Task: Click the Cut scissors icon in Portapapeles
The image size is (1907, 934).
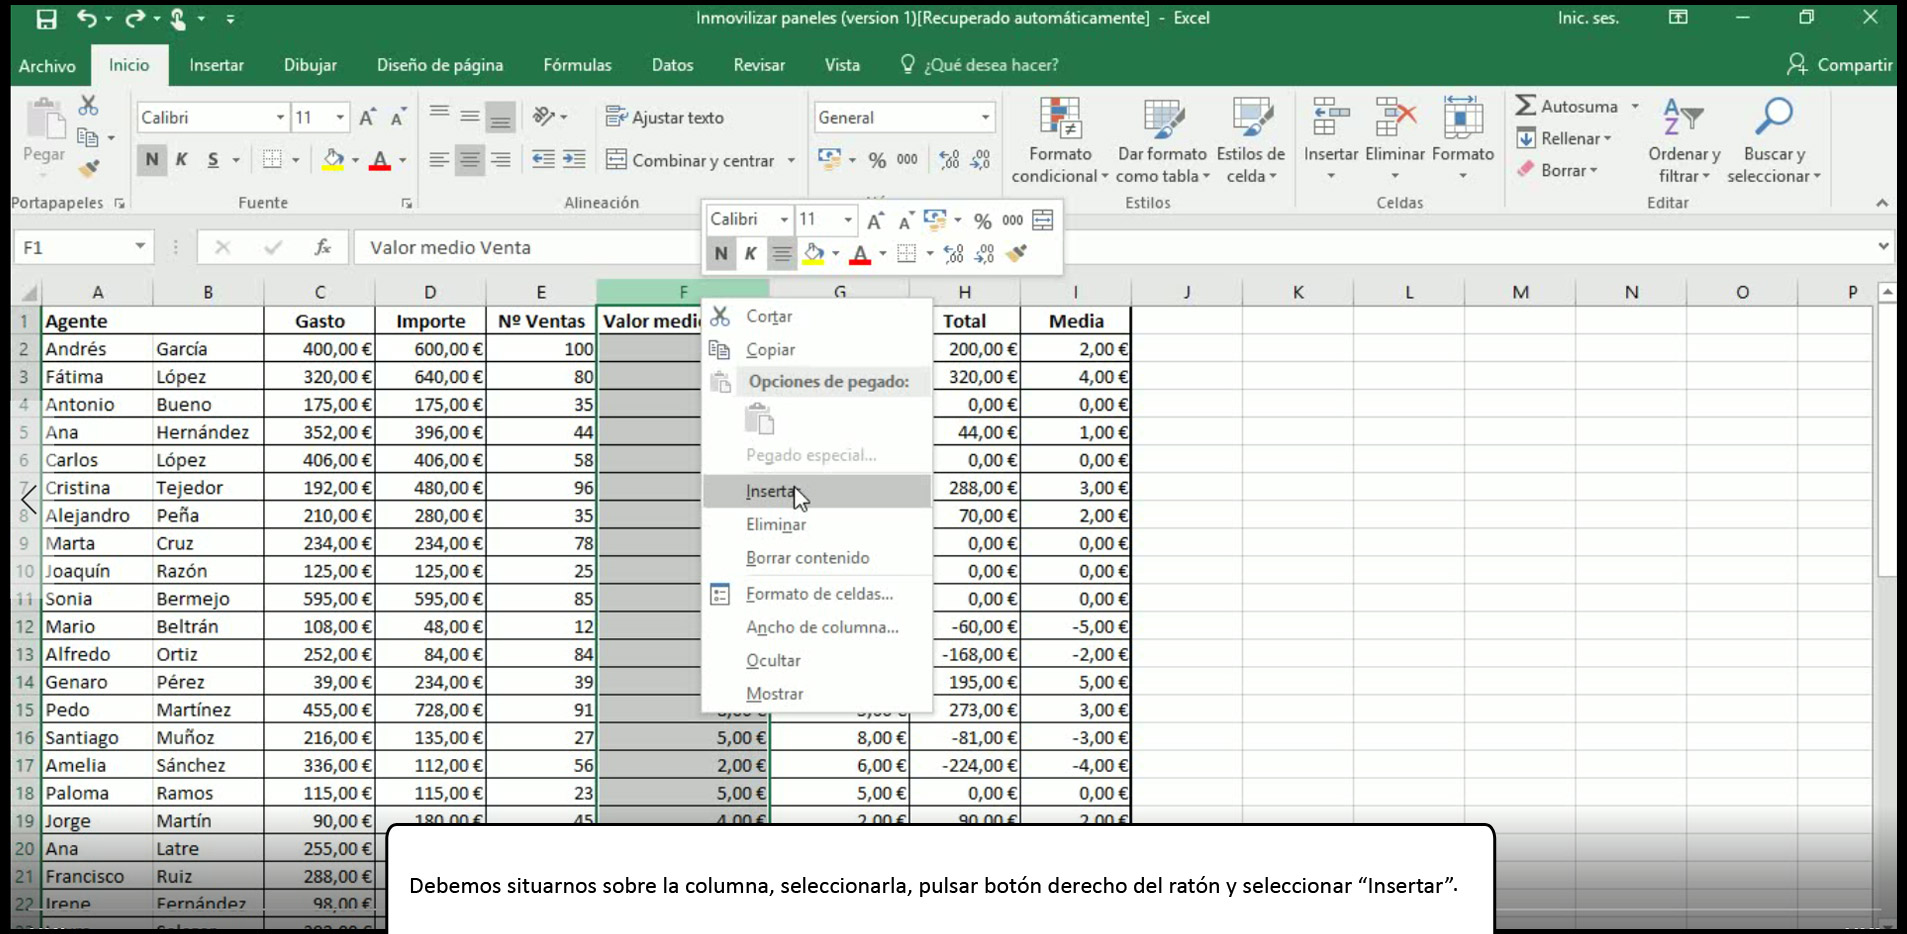Action: 88,105
